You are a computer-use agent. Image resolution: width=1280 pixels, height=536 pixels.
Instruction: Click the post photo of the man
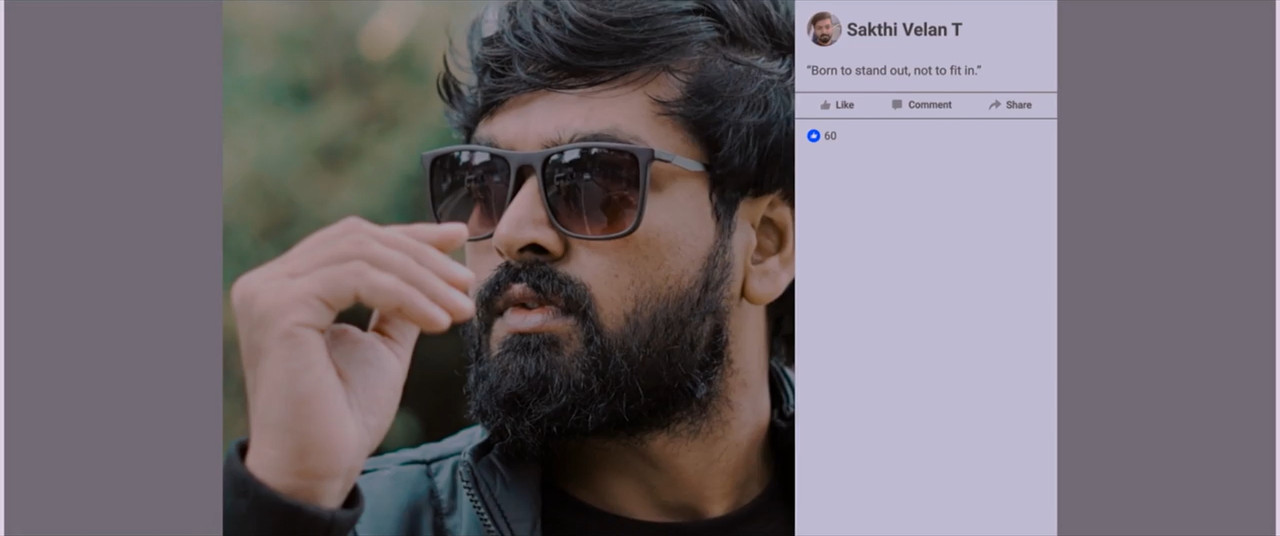coord(508,268)
